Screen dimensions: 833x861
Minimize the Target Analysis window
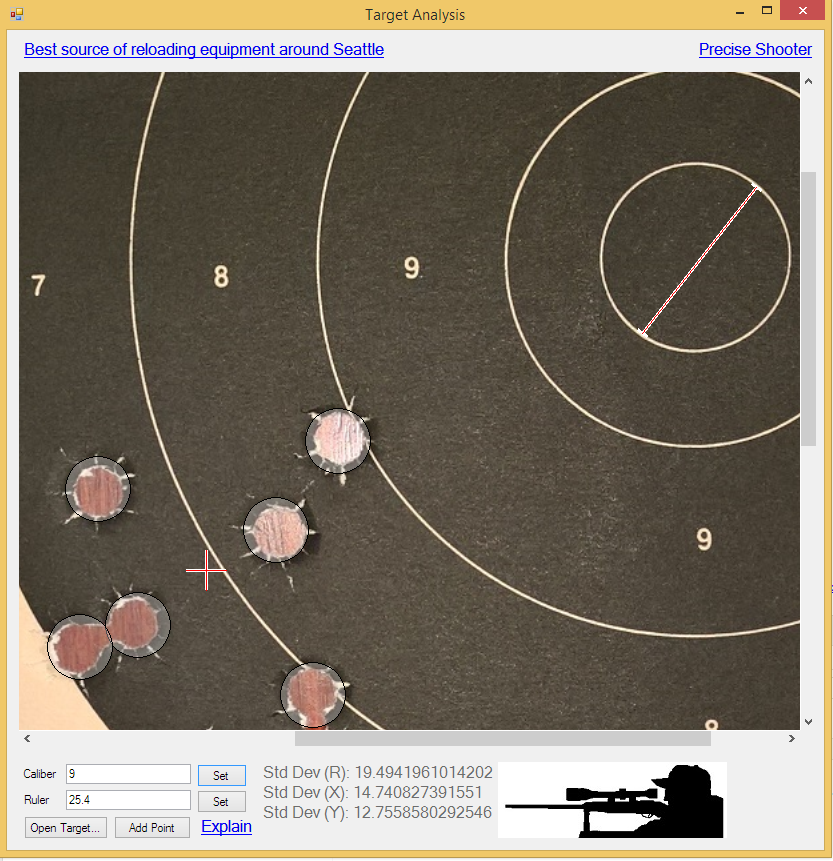pos(740,12)
